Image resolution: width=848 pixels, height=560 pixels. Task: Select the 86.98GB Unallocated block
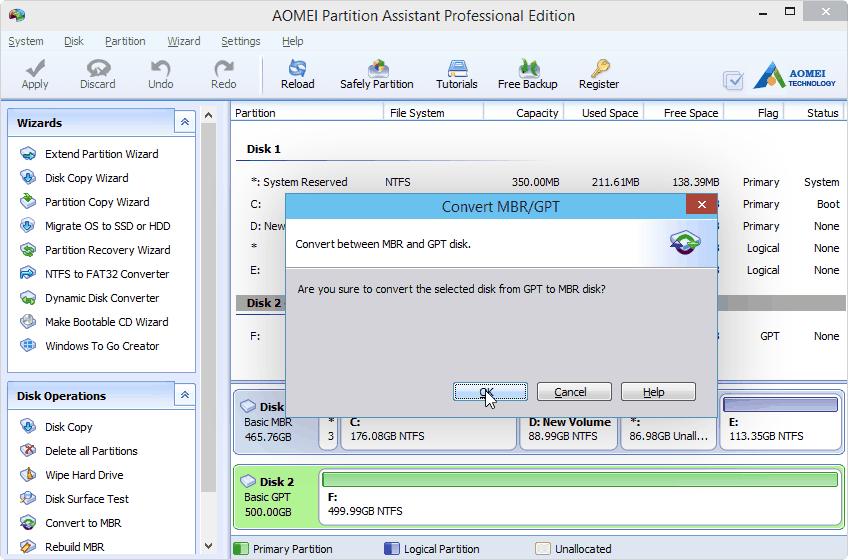(668, 432)
